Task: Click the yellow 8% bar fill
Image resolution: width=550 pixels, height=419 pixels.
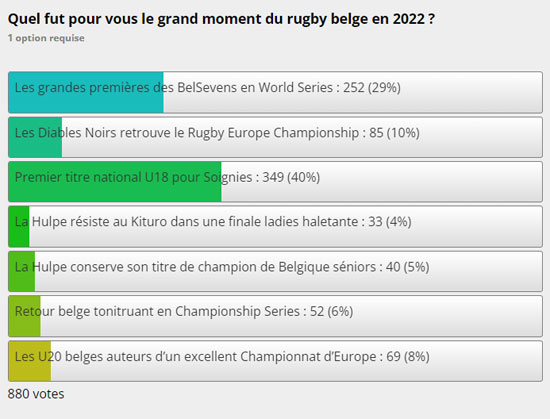Action: coord(30,361)
